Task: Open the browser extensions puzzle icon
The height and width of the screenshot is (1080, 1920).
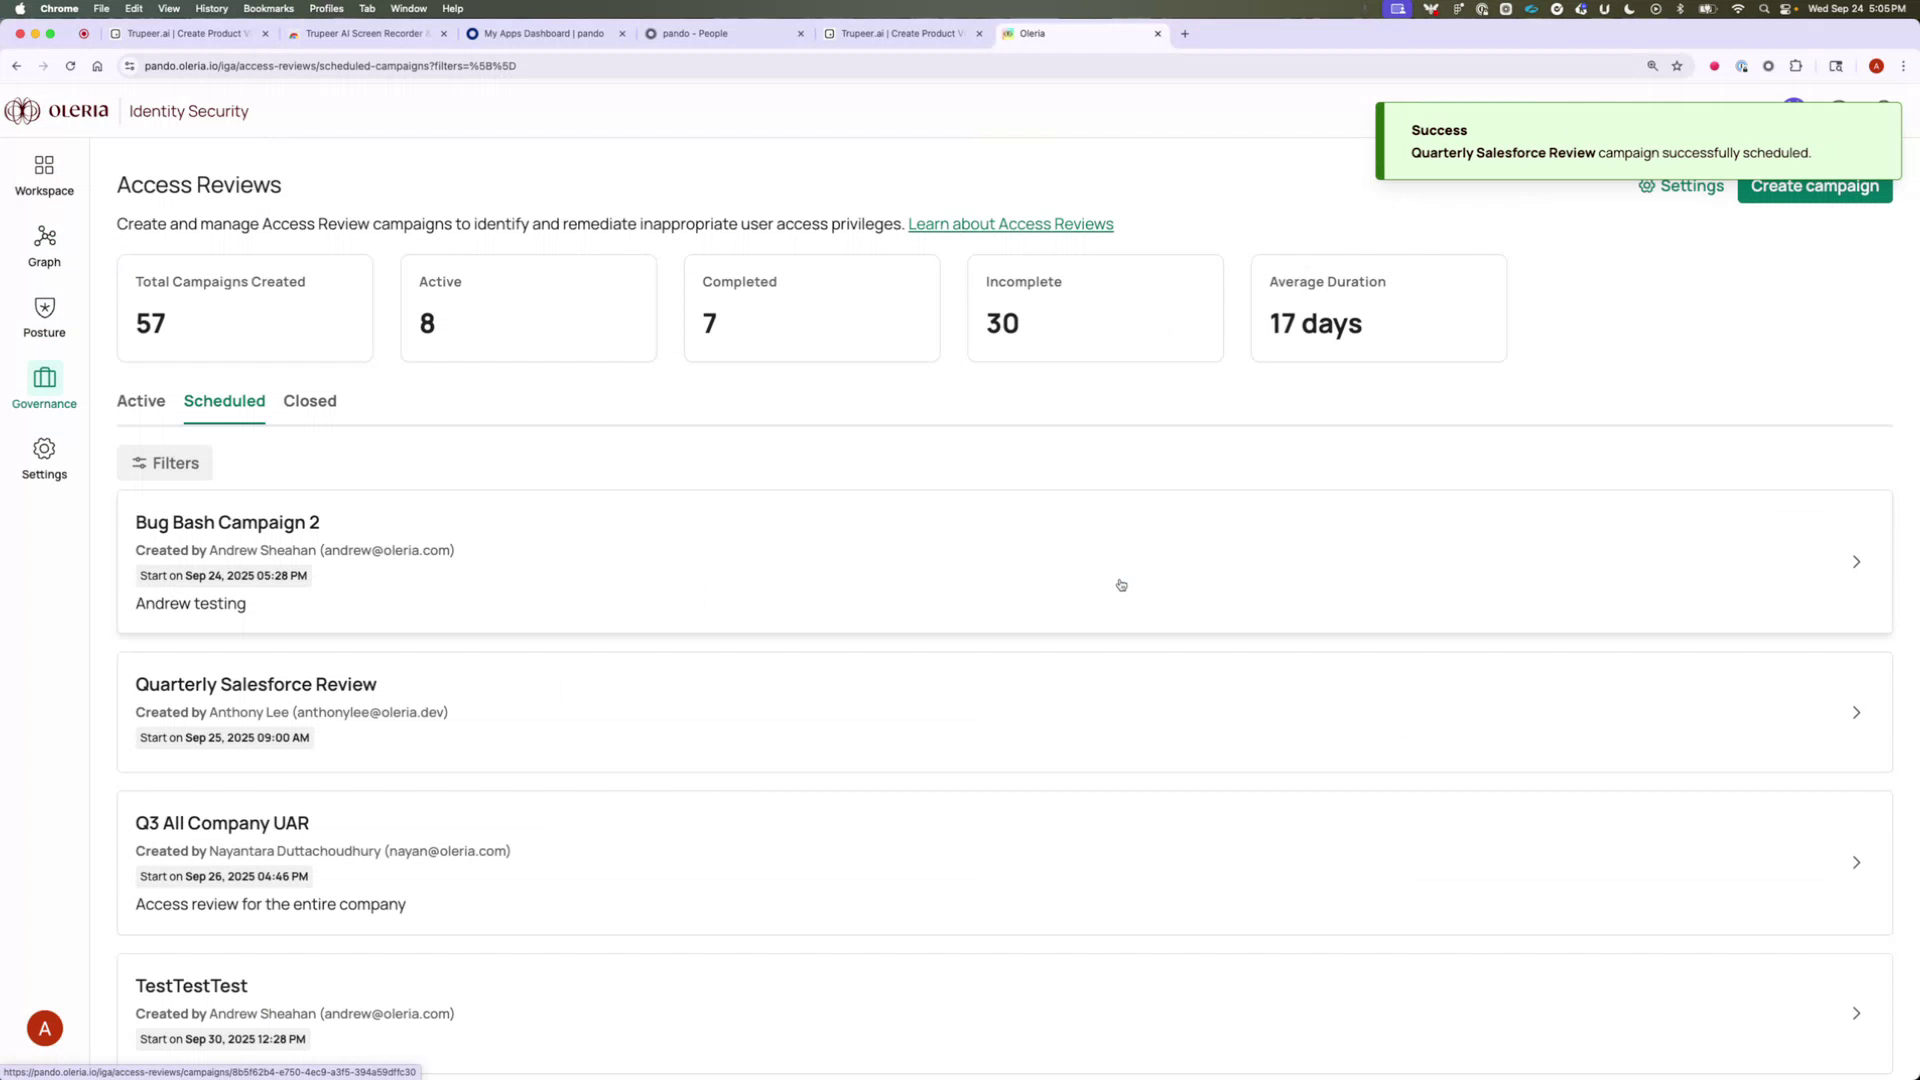Action: pyautogui.click(x=1796, y=66)
